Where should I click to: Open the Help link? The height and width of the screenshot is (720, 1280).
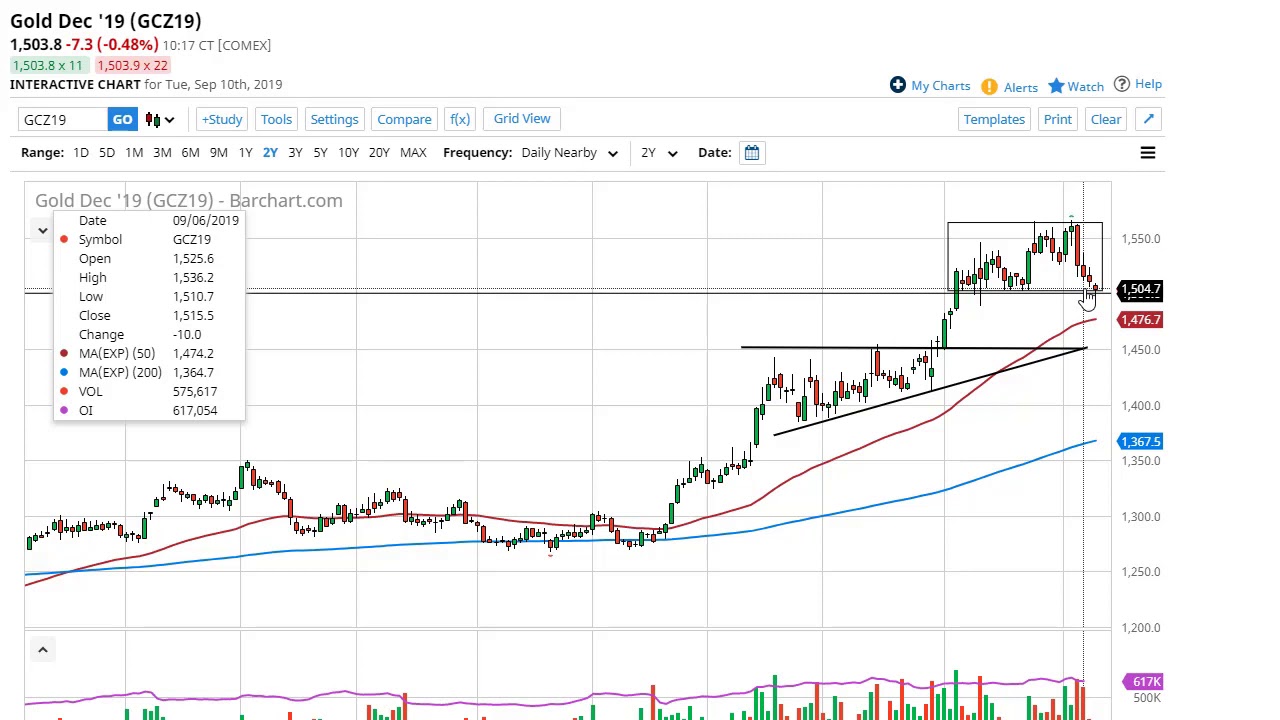[x=1148, y=84]
